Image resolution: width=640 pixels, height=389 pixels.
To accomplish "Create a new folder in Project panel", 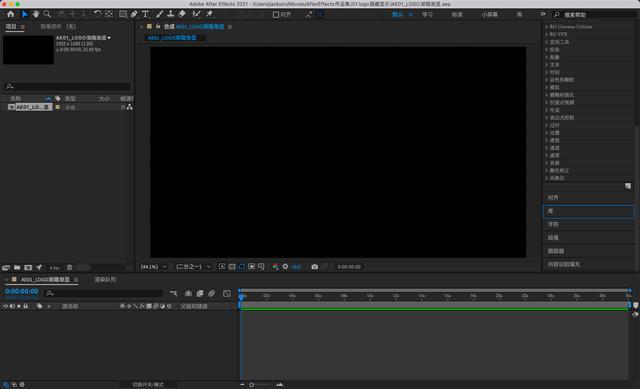I will pos(17,268).
